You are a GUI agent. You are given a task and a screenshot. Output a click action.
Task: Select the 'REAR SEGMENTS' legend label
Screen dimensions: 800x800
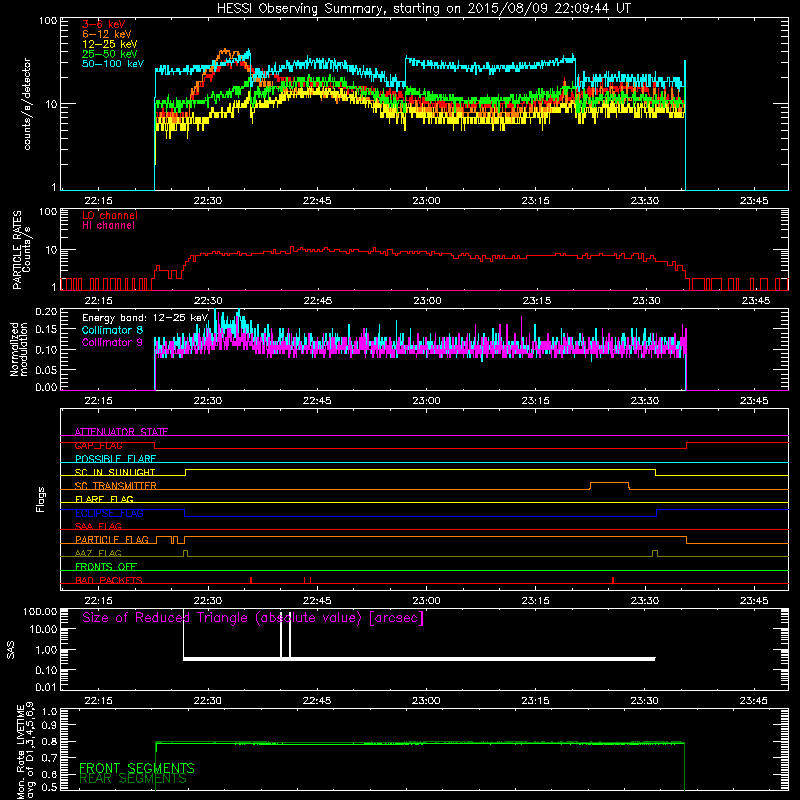pos(133,779)
